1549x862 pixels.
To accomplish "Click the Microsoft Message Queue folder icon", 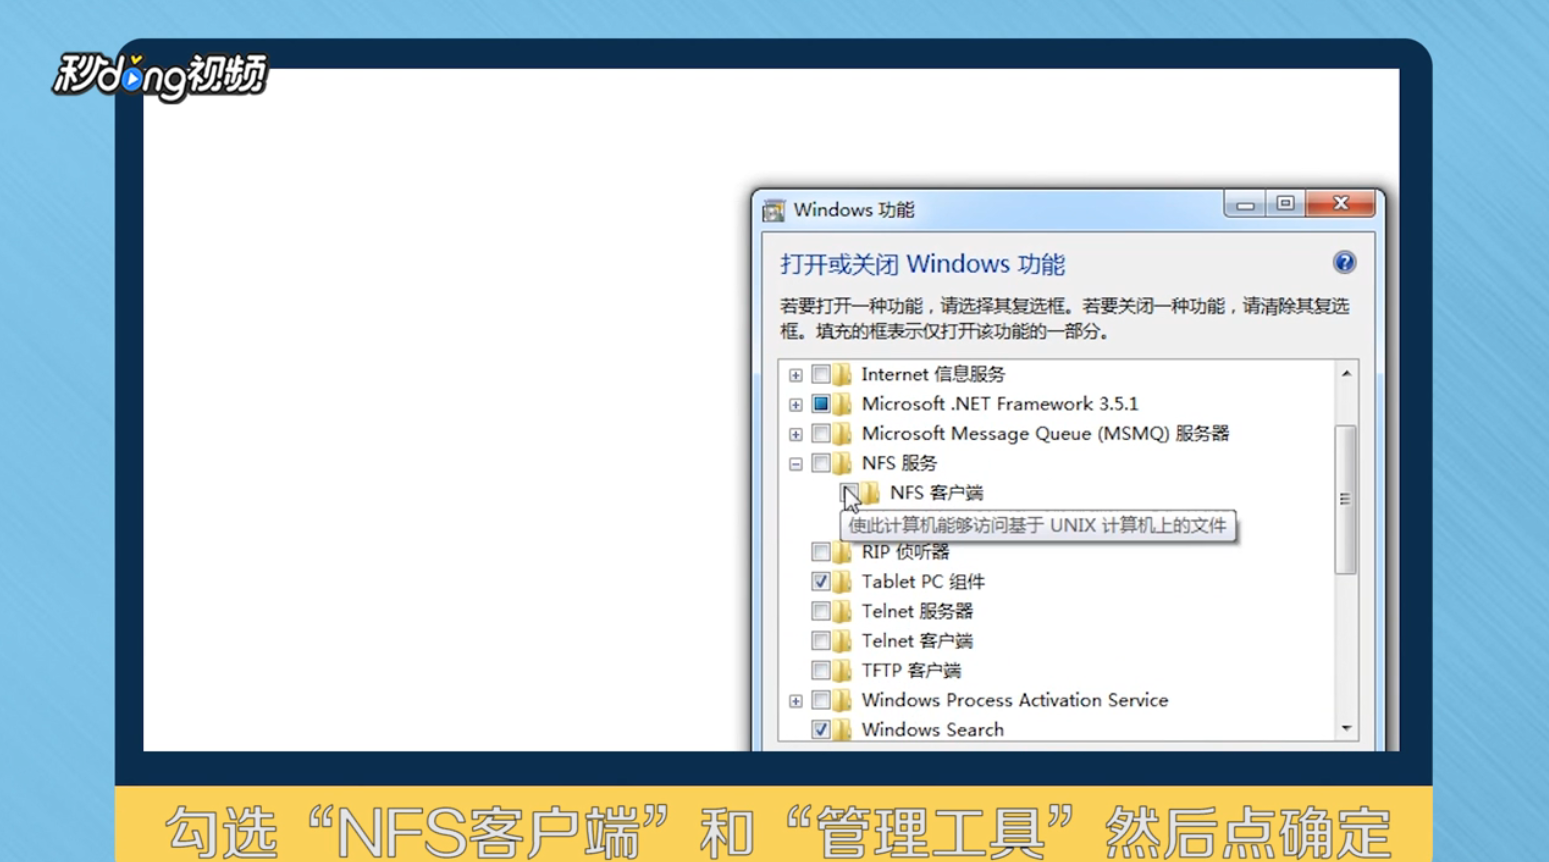I will point(843,433).
